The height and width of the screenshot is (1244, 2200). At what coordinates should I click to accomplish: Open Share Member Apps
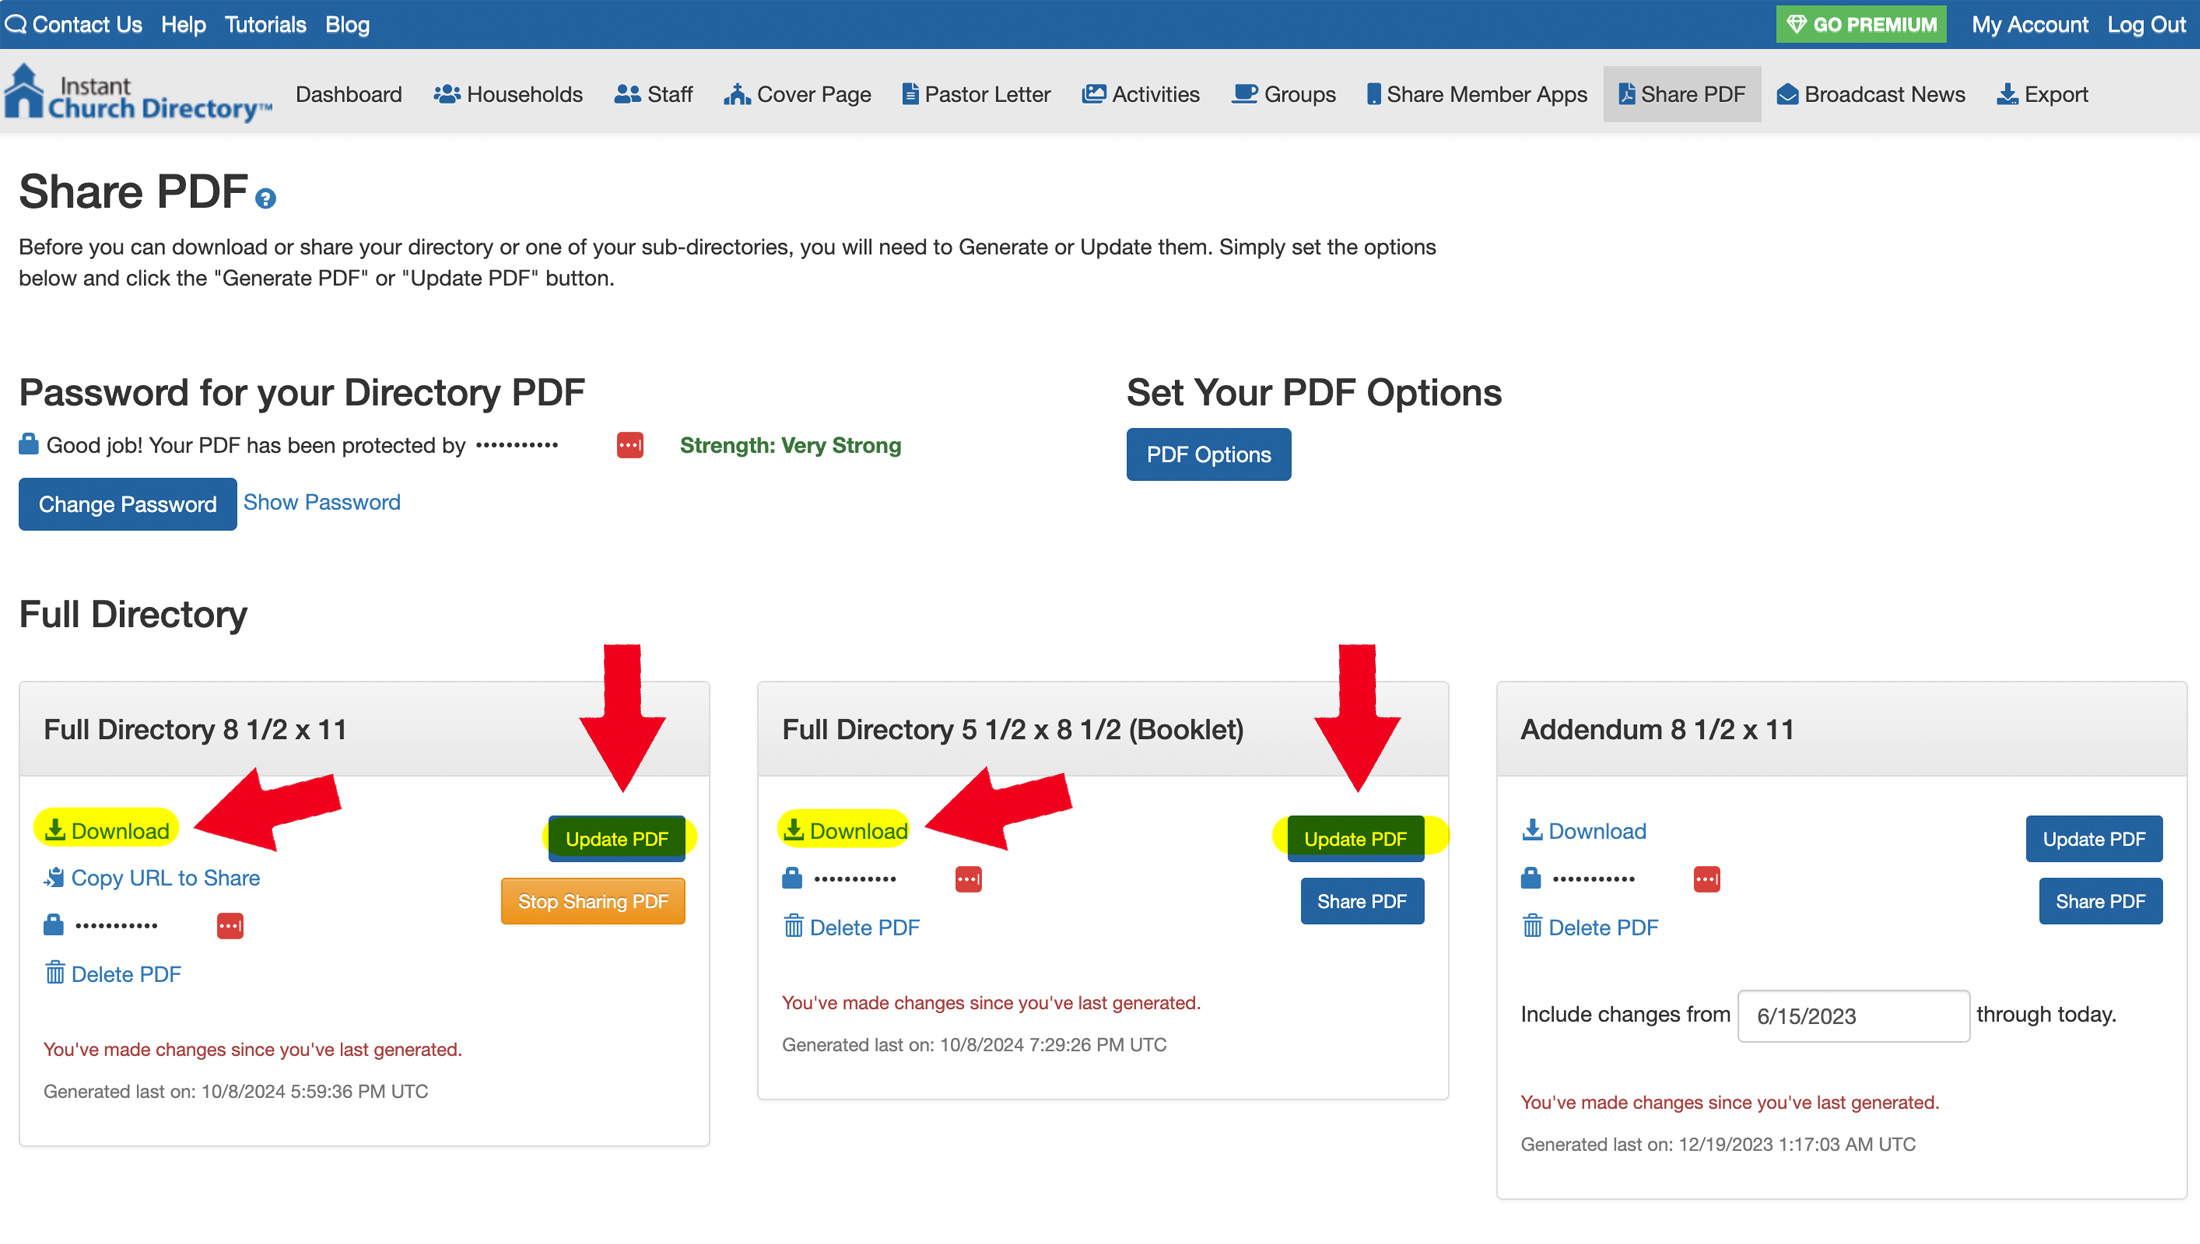(x=1477, y=94)
